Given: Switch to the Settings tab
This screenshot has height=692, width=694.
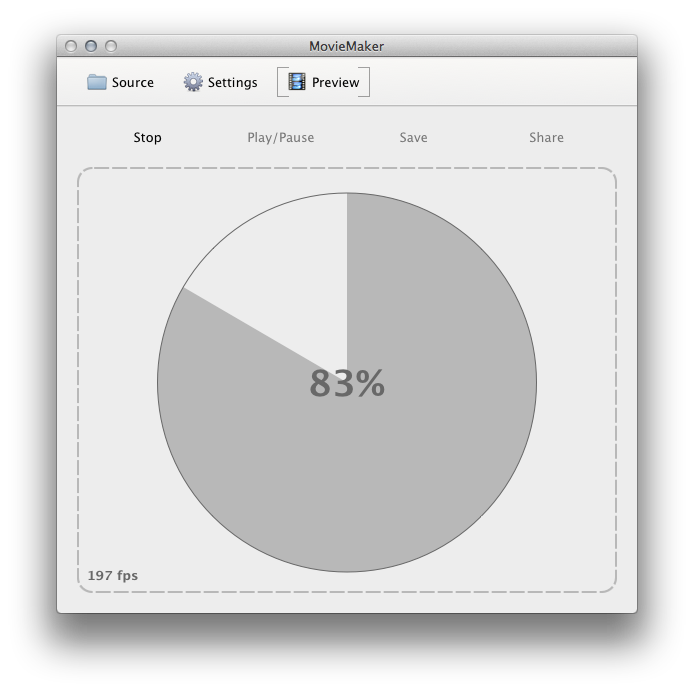Looking at the screenshot, I should 220,82.
